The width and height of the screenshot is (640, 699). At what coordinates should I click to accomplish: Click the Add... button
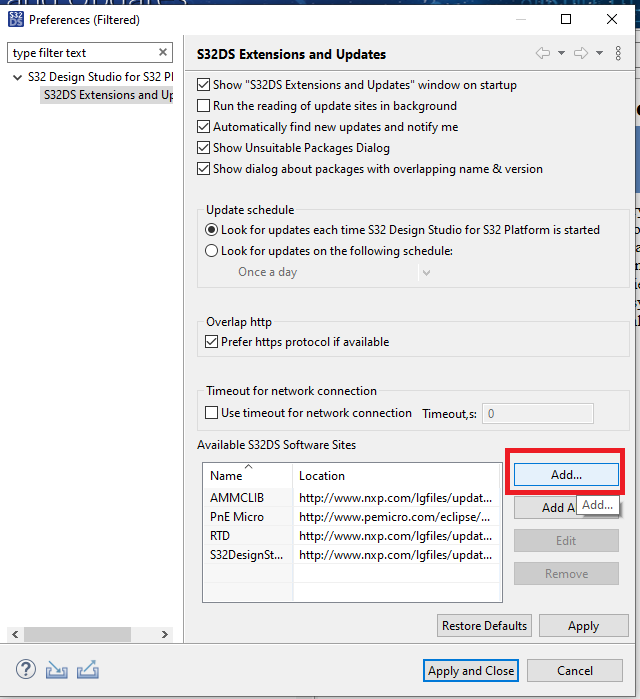(x=566, y=475)
